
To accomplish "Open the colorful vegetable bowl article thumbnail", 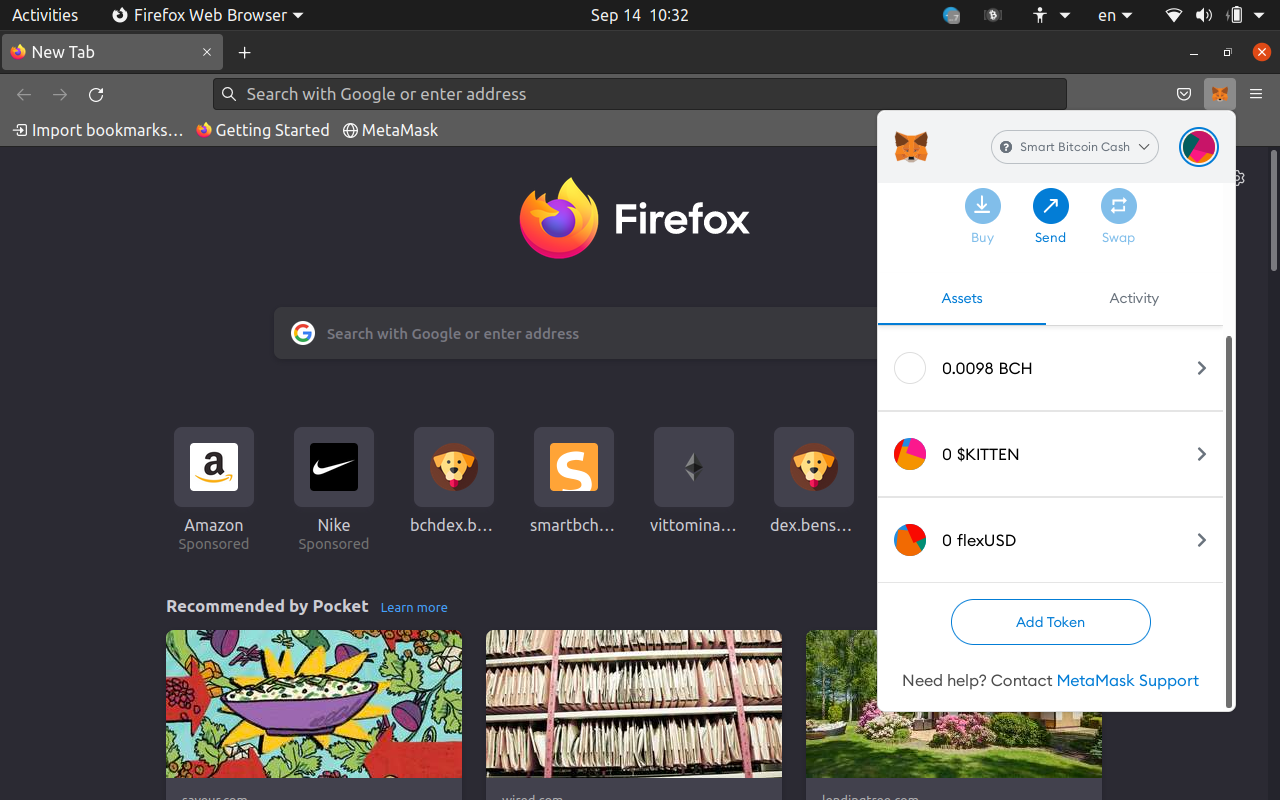I will 314,704.
